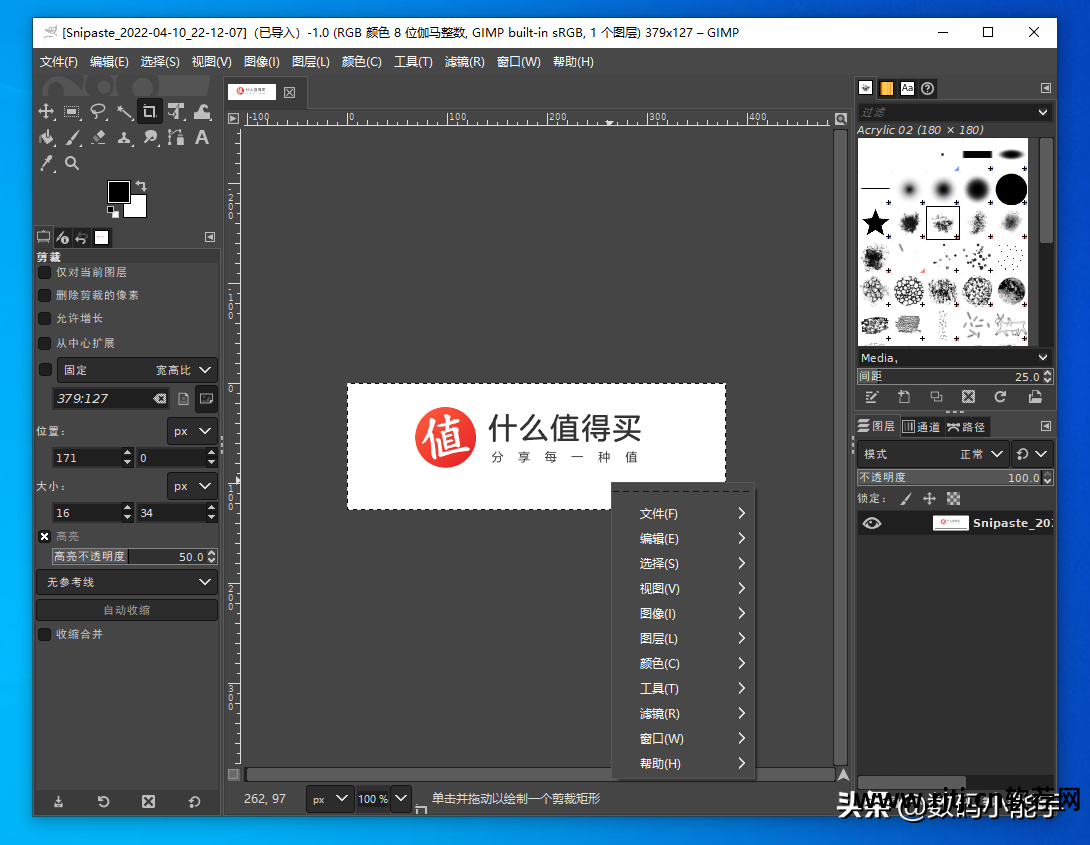Select the Paths tool
The image size is (1090, 845).
(x=176, y=138)
